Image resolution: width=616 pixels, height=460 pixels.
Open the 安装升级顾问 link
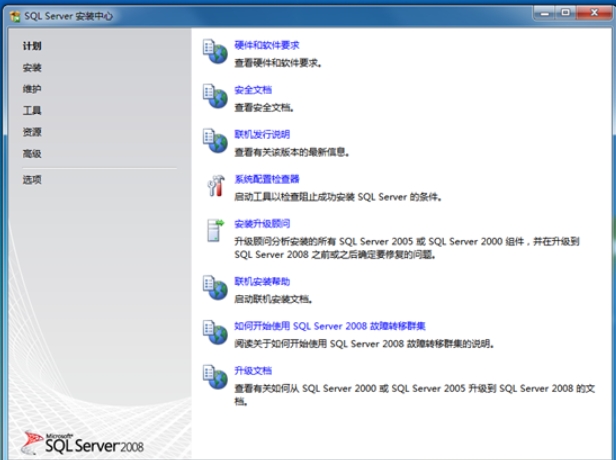[x=262, y=224]
